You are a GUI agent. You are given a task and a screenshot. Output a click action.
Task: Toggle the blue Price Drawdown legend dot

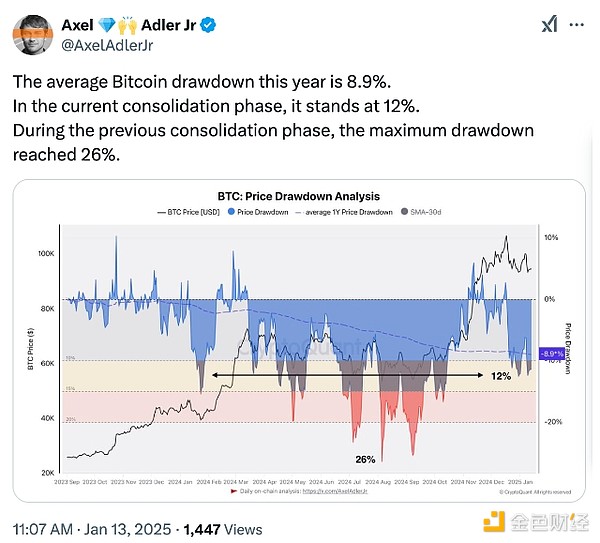(231, 212)
